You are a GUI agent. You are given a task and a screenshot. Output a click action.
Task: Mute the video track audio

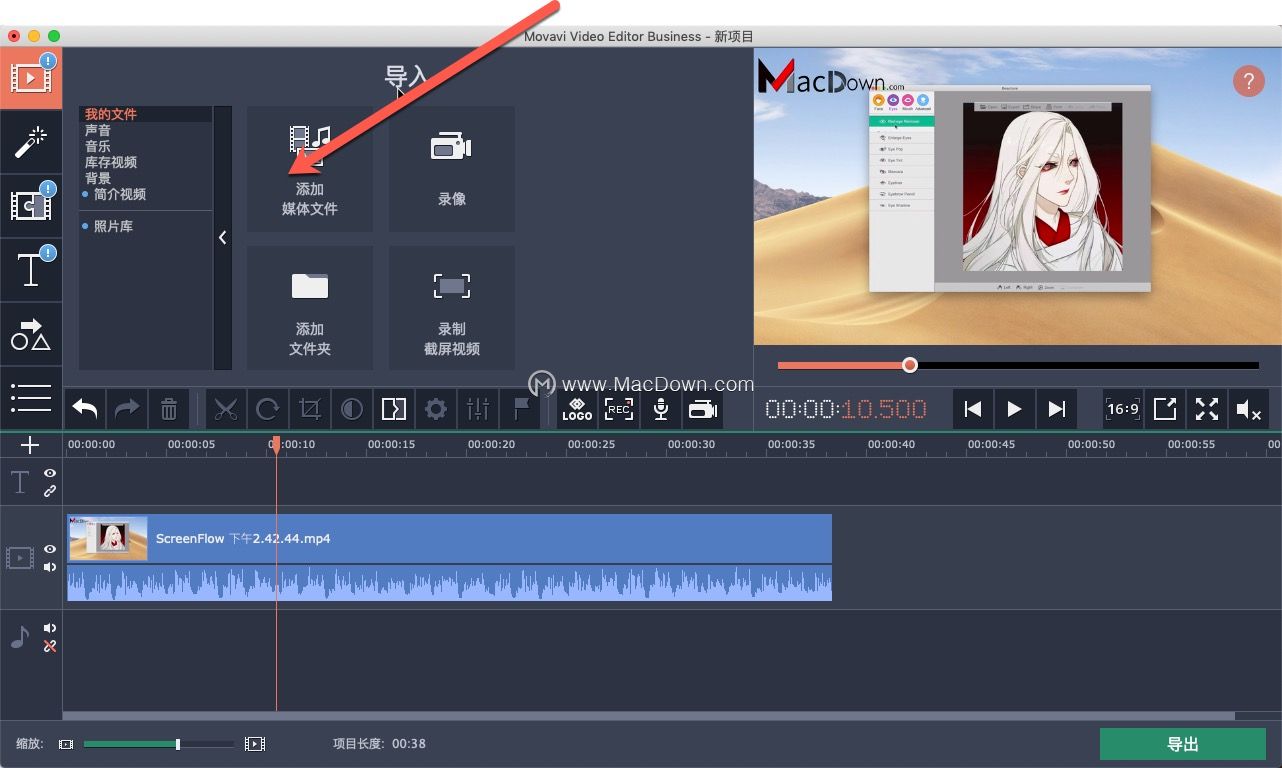point(50,567)
